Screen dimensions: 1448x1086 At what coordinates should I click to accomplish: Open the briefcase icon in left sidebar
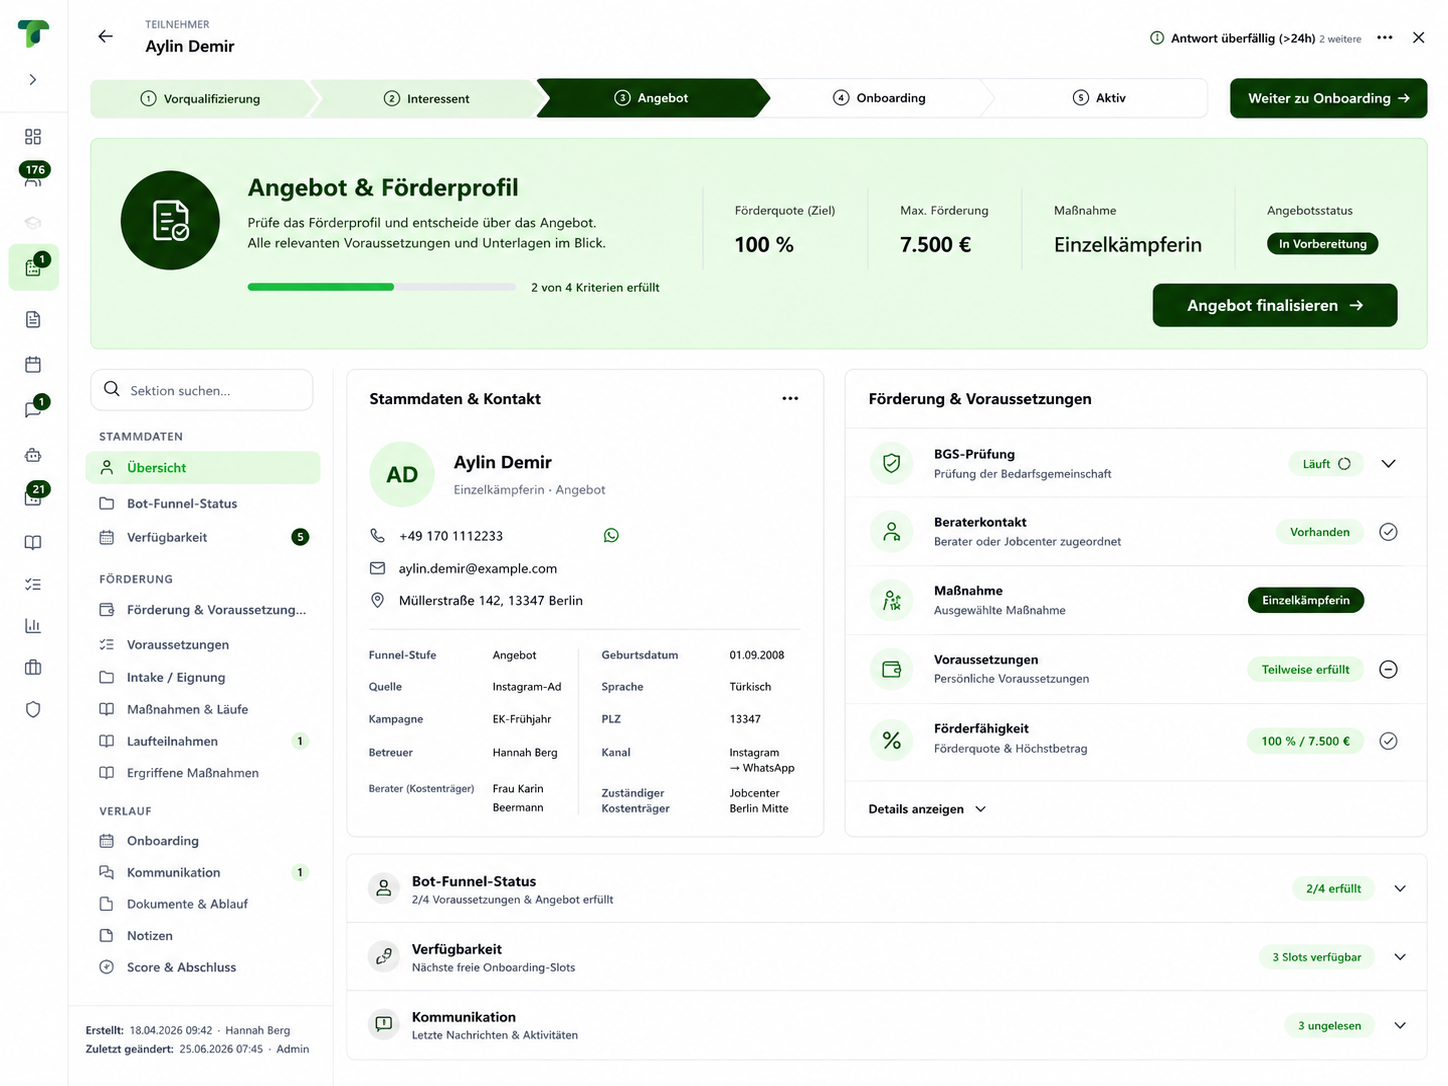[x=33, y=667]
